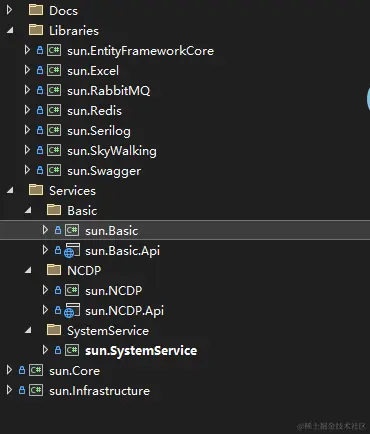Click the C# project icon of sun.RabbitMQ

tap(54, 90)
